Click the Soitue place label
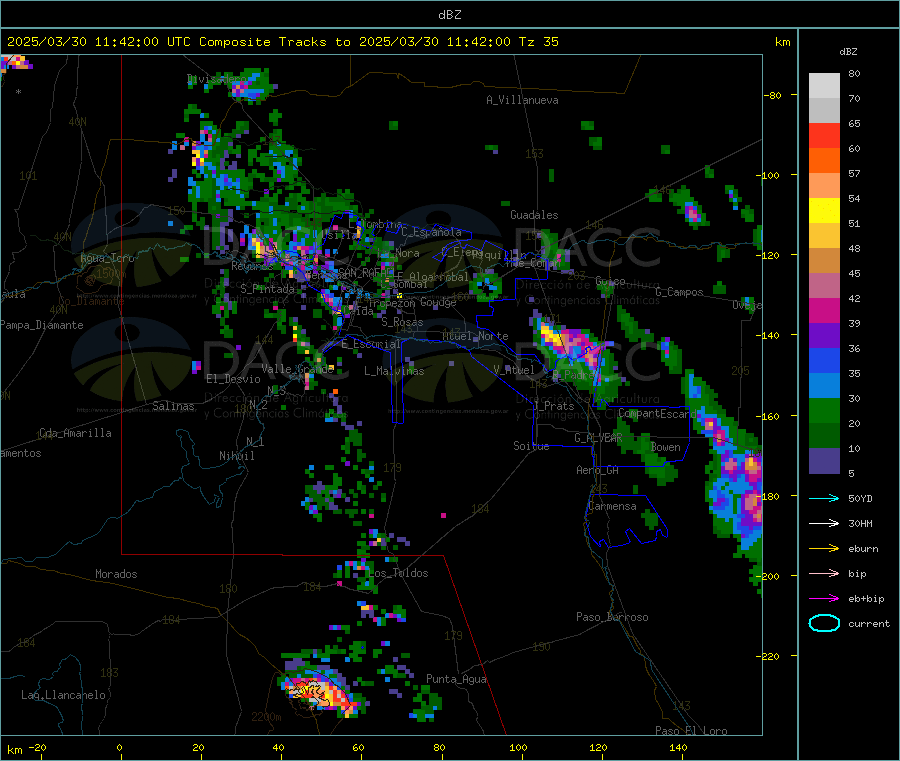Image resolution: width=900 pixels, height=761 pixels. click(x=531, y=446)
